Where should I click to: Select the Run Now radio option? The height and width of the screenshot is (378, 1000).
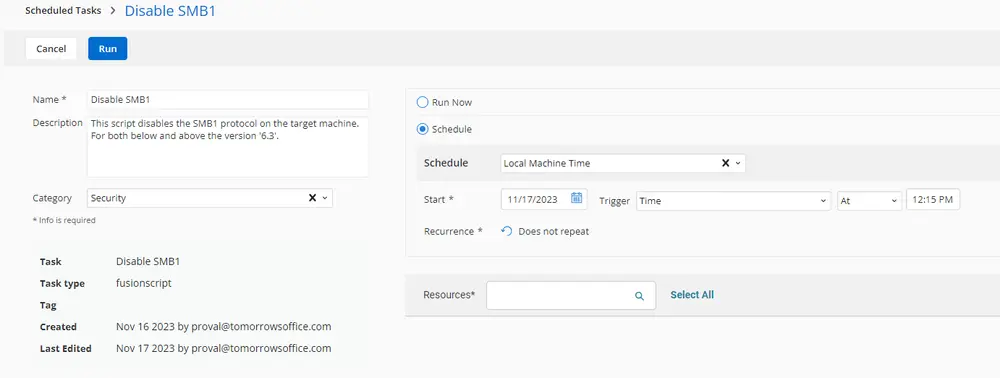pos(422,102)
